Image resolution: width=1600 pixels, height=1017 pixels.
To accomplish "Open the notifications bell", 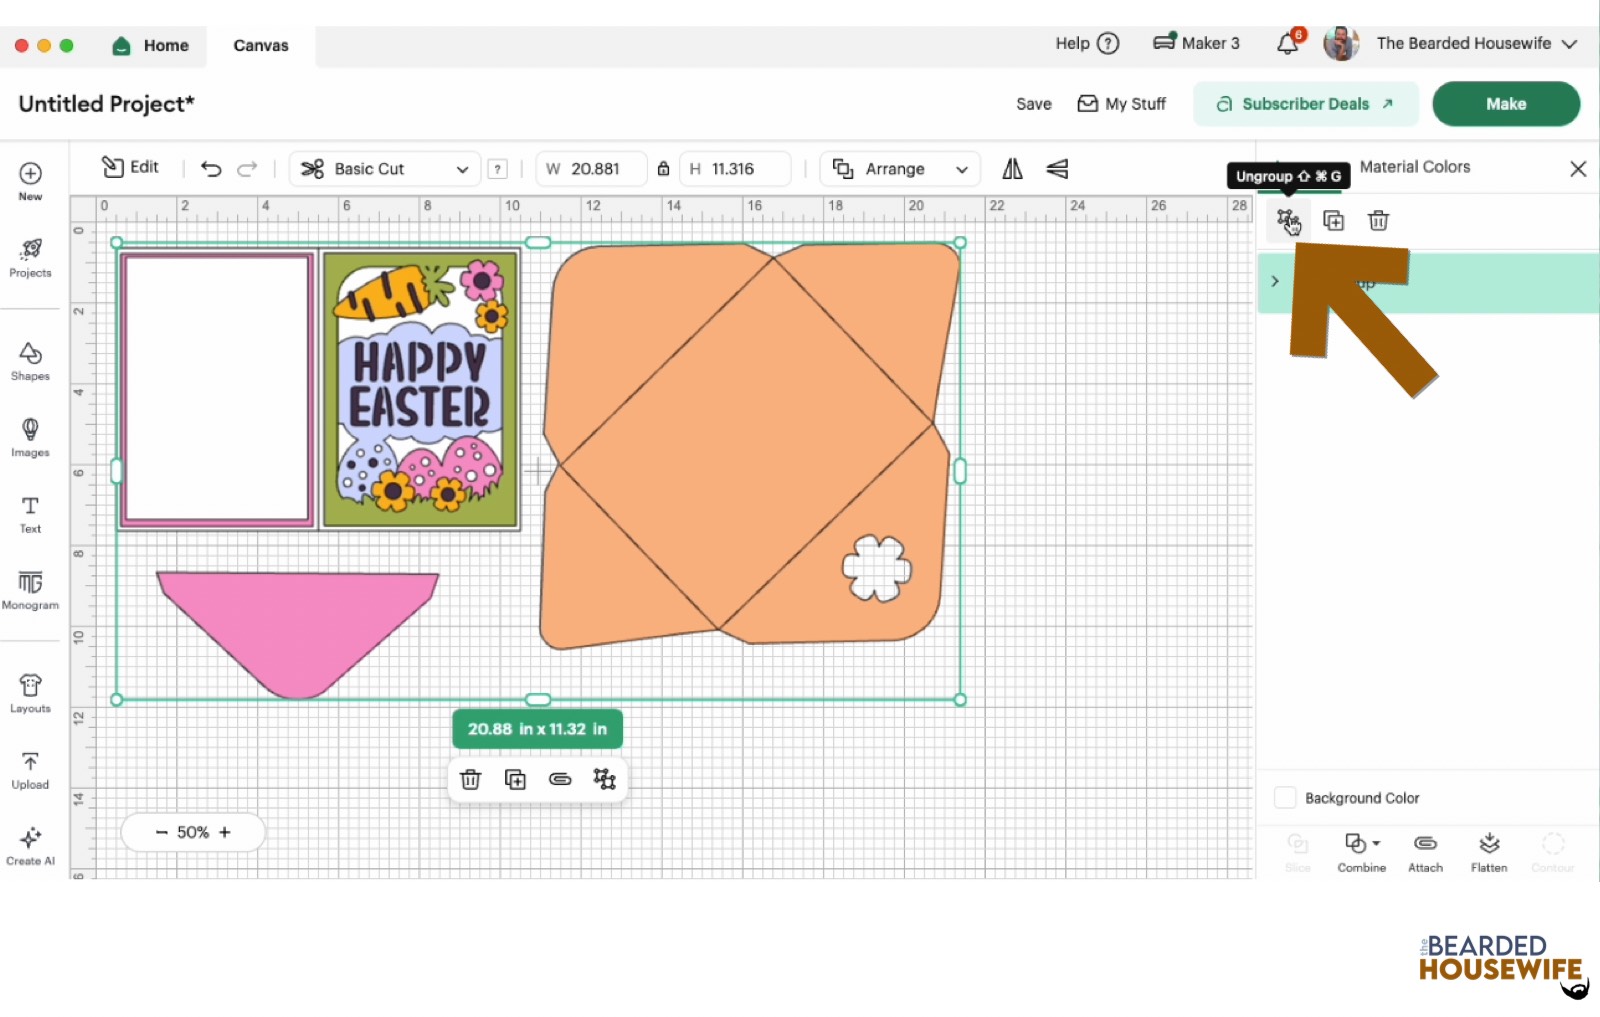I will click(1289, 43).
